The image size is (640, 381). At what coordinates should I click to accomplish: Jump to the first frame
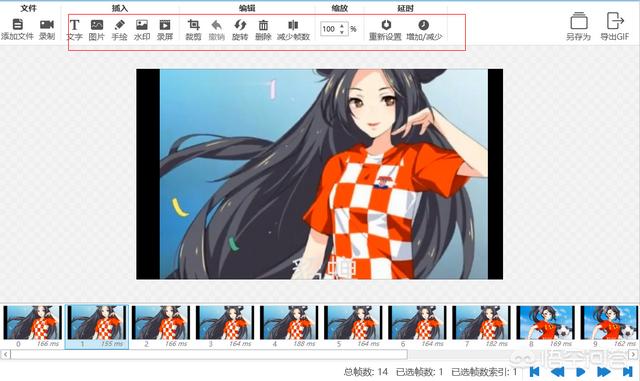tap(534, 372)
